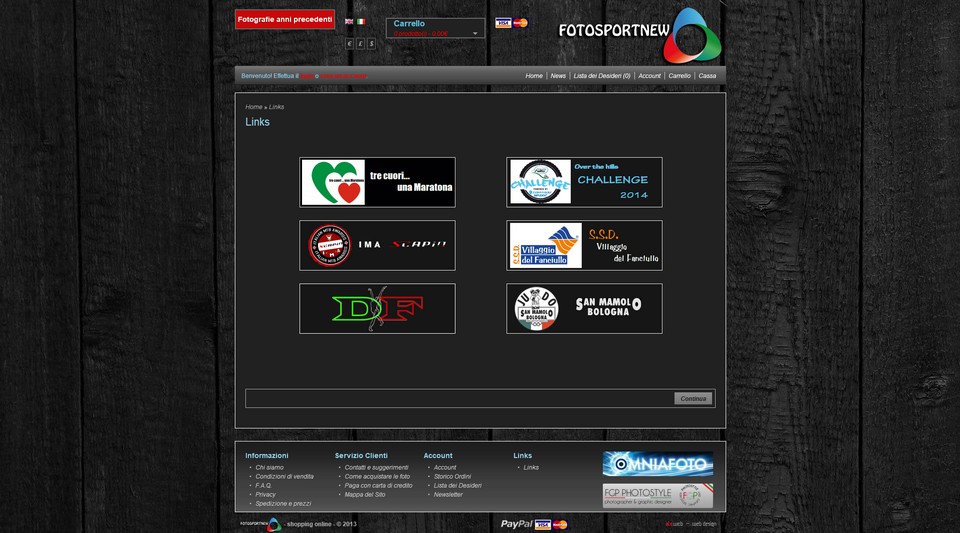Viewport: 960px width, 533px height.
Task: Open News in the top navigation
Action: pos(558,76)
